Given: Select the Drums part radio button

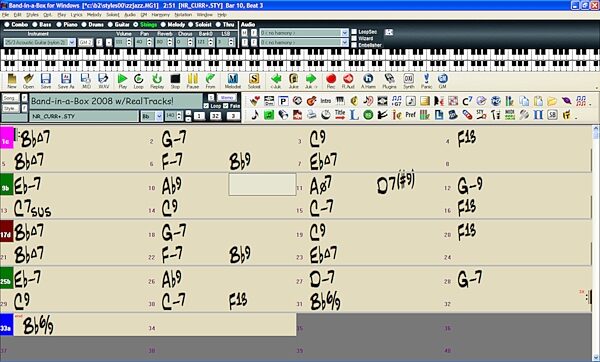Looking at the screenshot, I should [84, 24].
